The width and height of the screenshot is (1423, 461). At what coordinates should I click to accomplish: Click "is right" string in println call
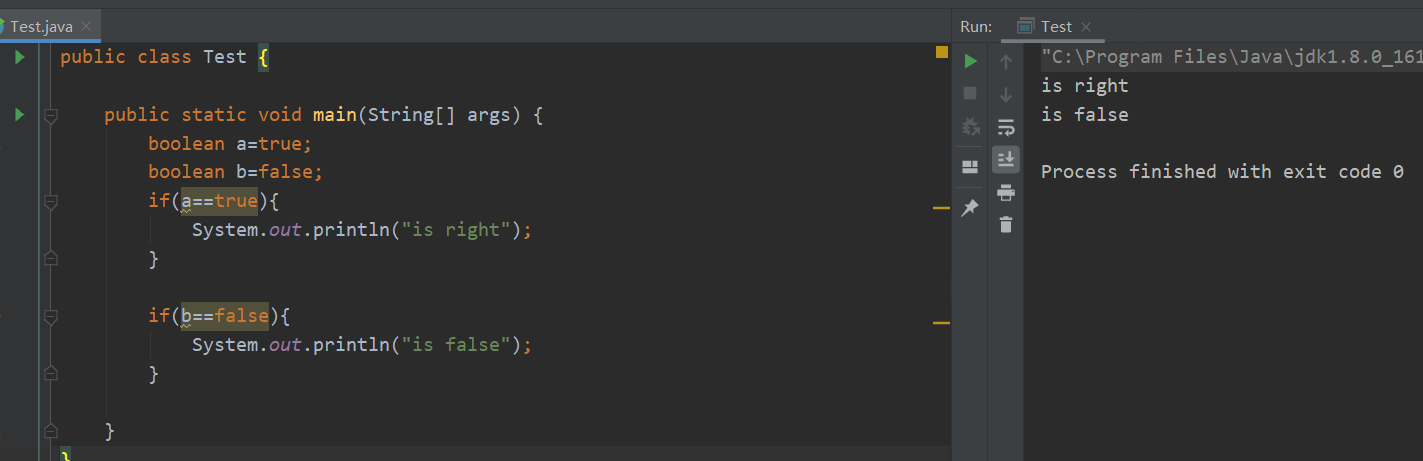point(457,230)
